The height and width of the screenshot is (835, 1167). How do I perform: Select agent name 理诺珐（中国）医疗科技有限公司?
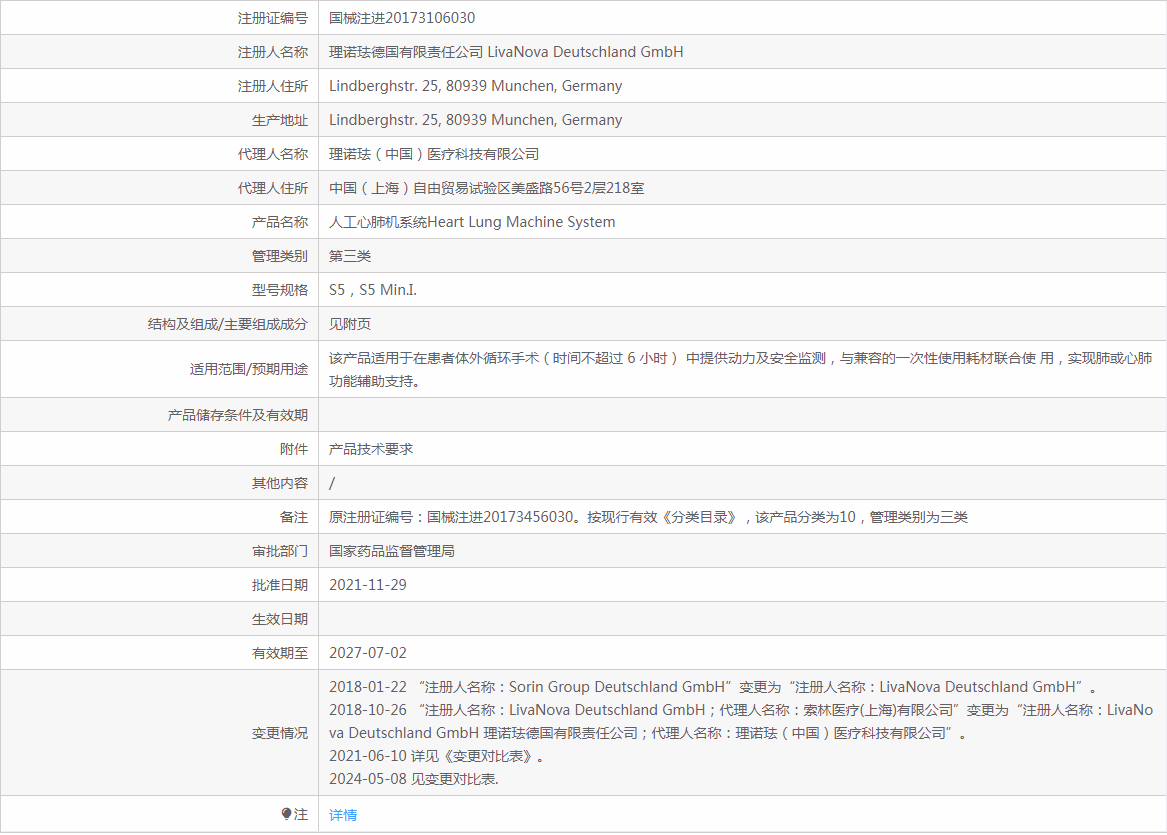[434, 154]
